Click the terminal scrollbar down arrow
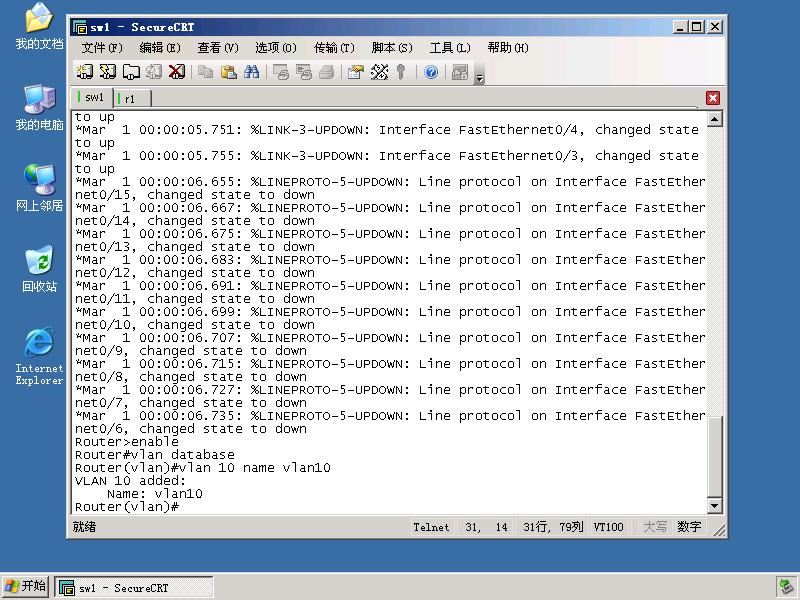This screenshot has width=800, height=600. 715,506
